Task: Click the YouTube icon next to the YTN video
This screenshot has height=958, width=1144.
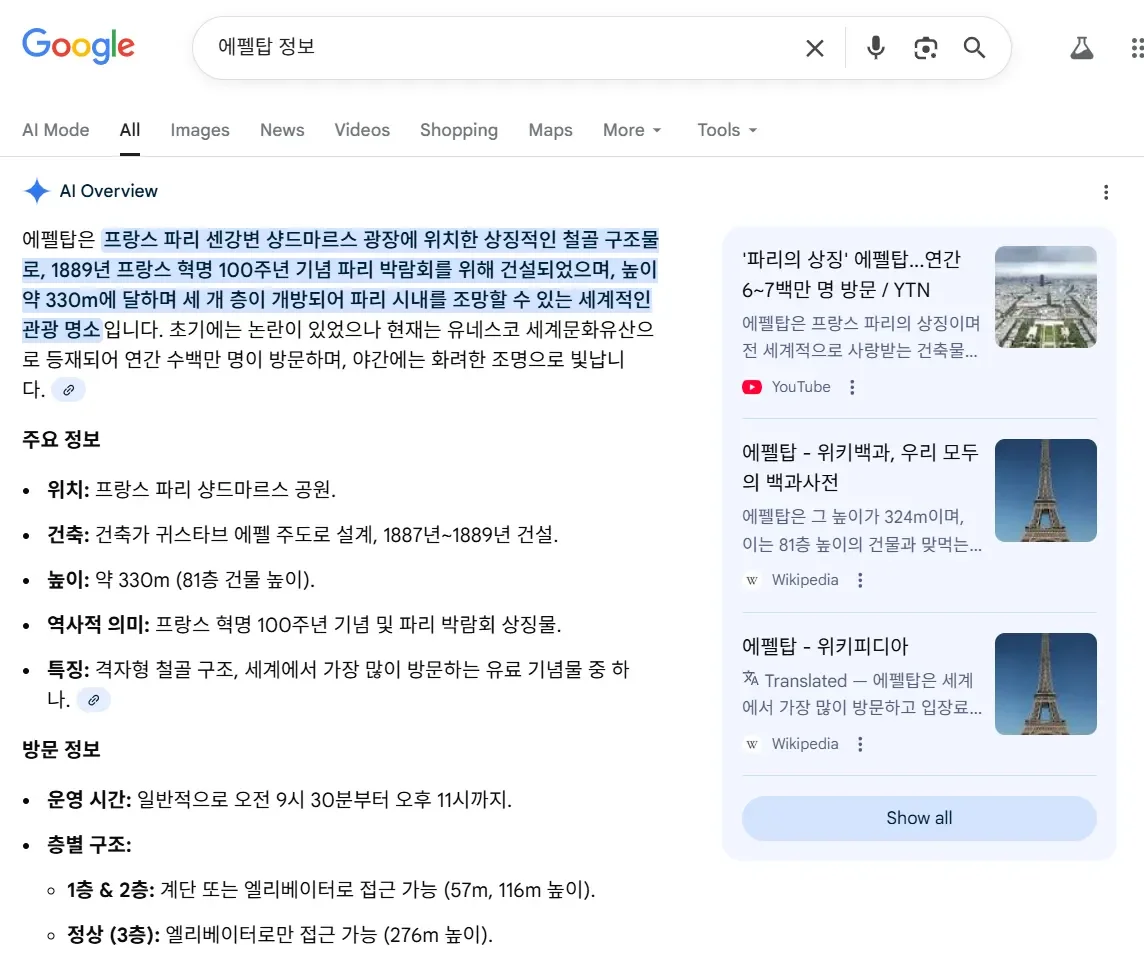Action: [x=751, y=387]
